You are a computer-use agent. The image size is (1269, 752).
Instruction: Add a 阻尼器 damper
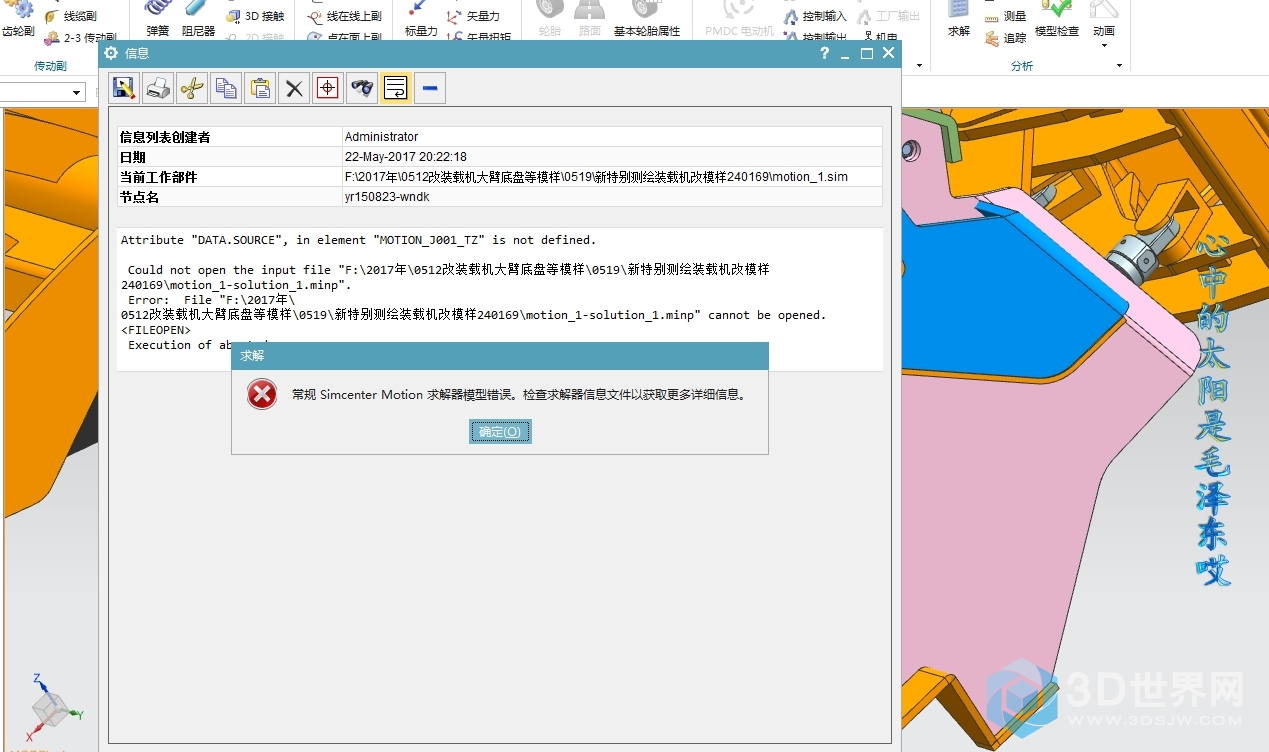198,19
